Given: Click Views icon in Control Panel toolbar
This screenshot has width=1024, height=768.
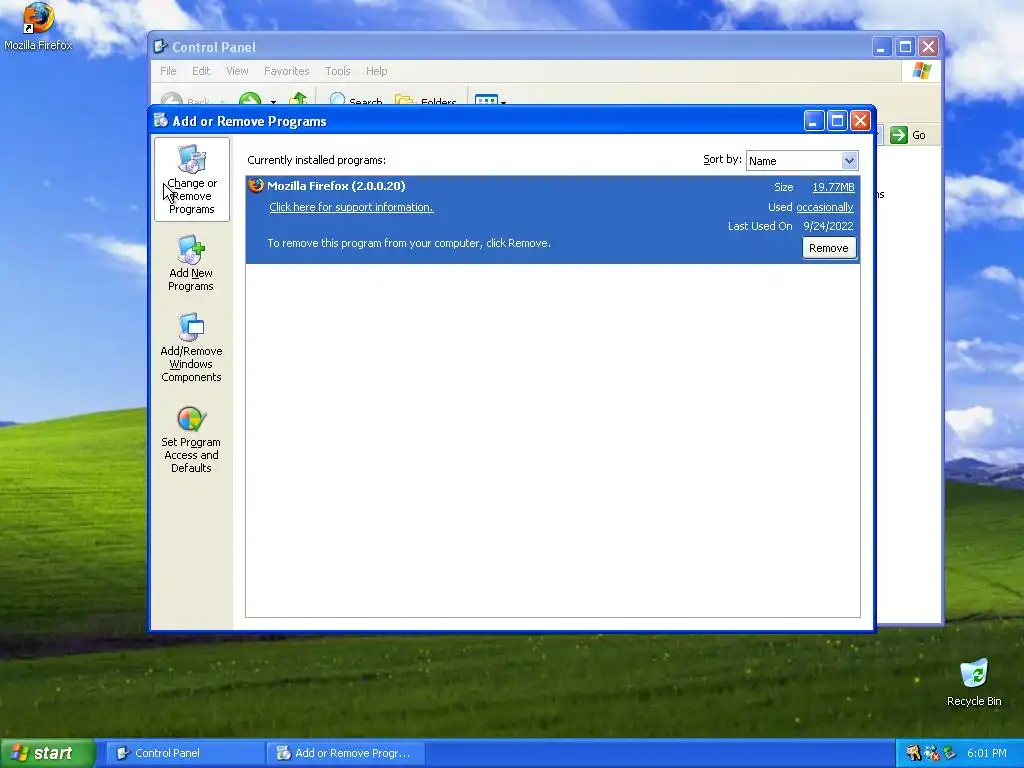Looking at the screenshot, I should (x=486, y=100).
